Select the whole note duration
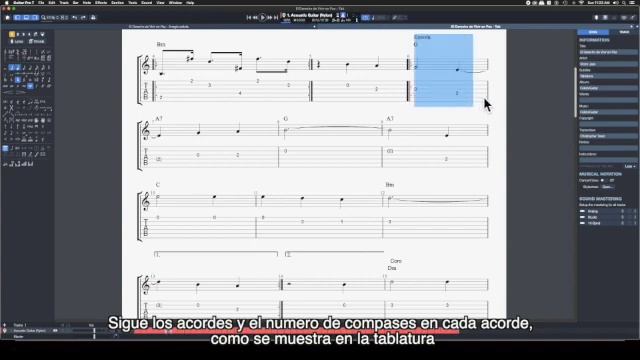This screenshot has width=640, height=360. 6,68
